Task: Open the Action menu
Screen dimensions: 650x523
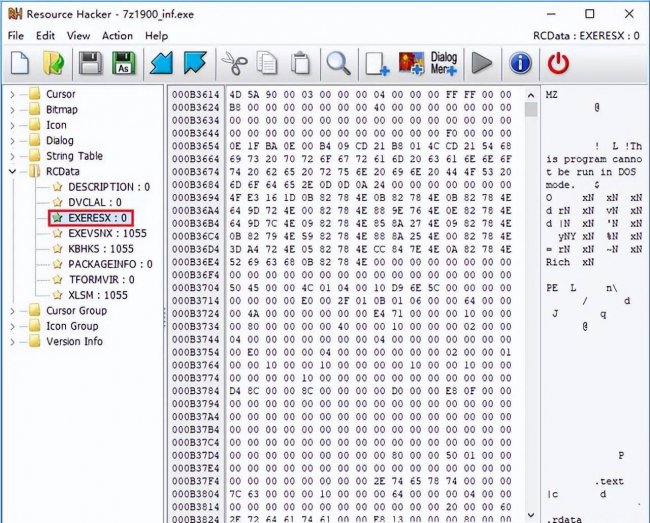Action: coord(117,36)
